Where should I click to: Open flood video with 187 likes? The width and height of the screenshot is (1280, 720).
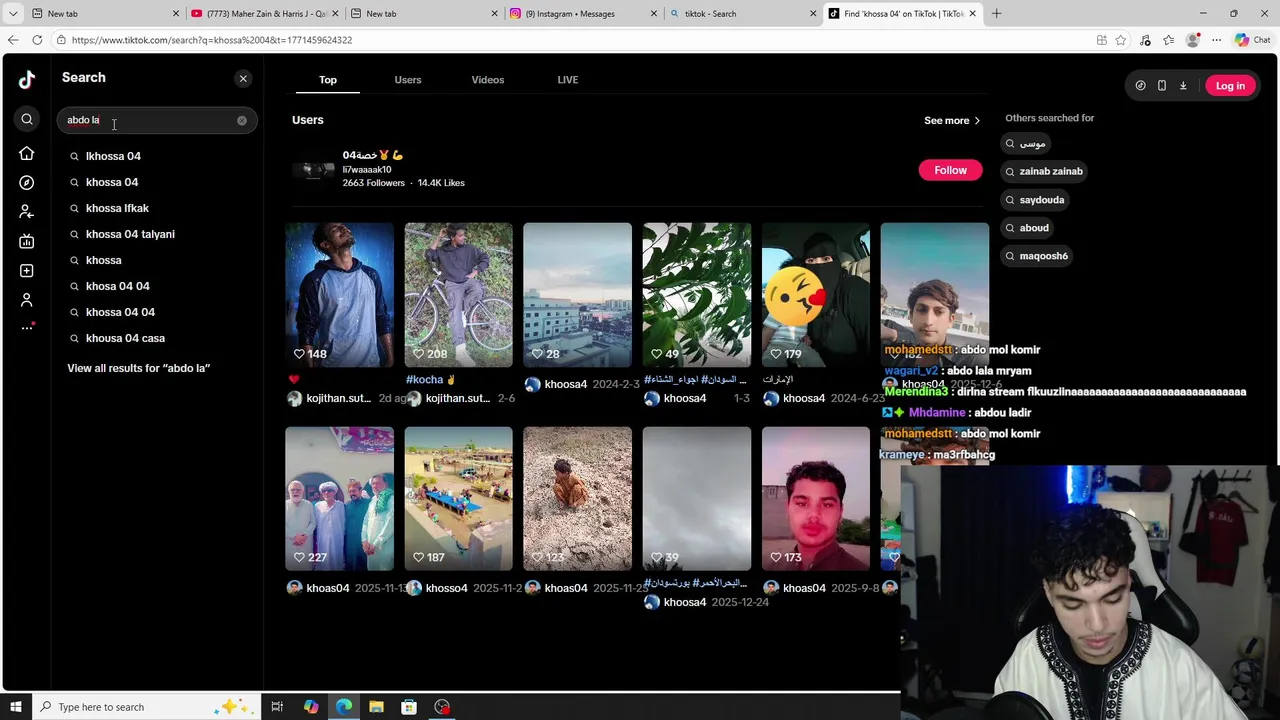coord(458,499)
